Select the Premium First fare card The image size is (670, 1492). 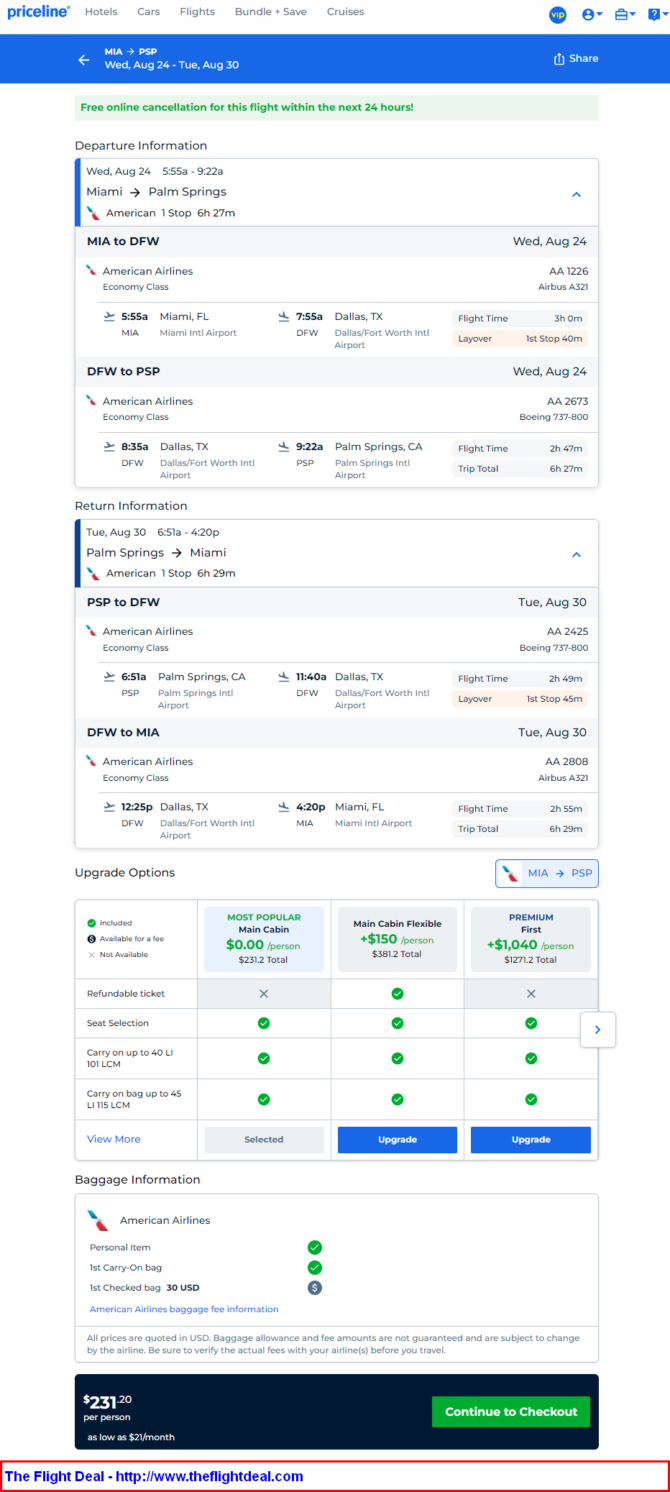tap(531, 939)
